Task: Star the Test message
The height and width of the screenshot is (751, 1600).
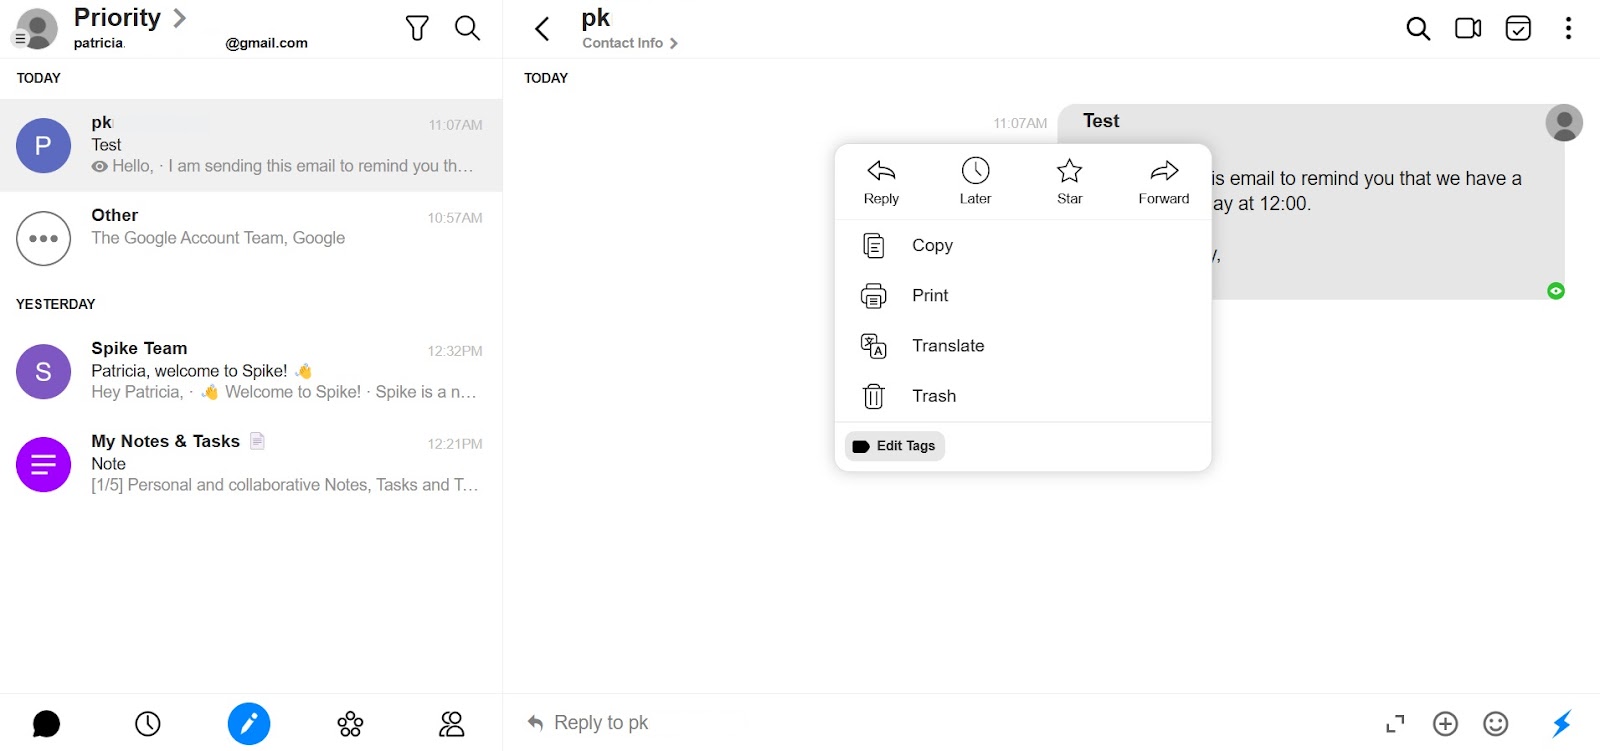Action: click(1069, 180)
